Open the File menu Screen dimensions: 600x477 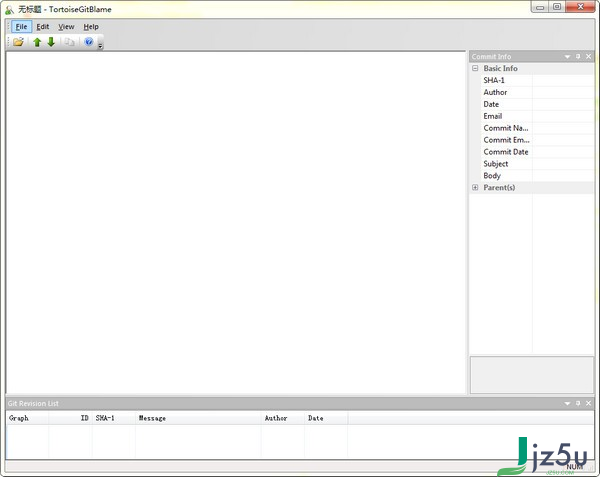point(21,27)
